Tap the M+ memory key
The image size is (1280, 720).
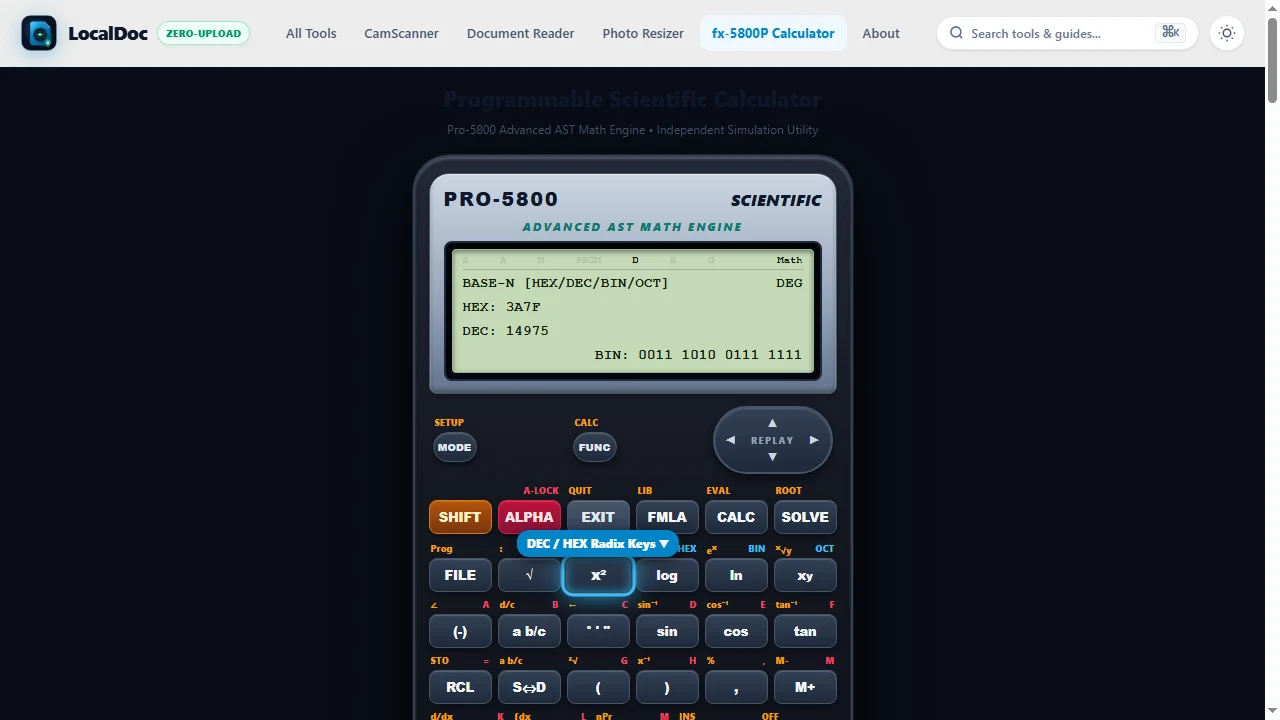click(x=805, y=687)
